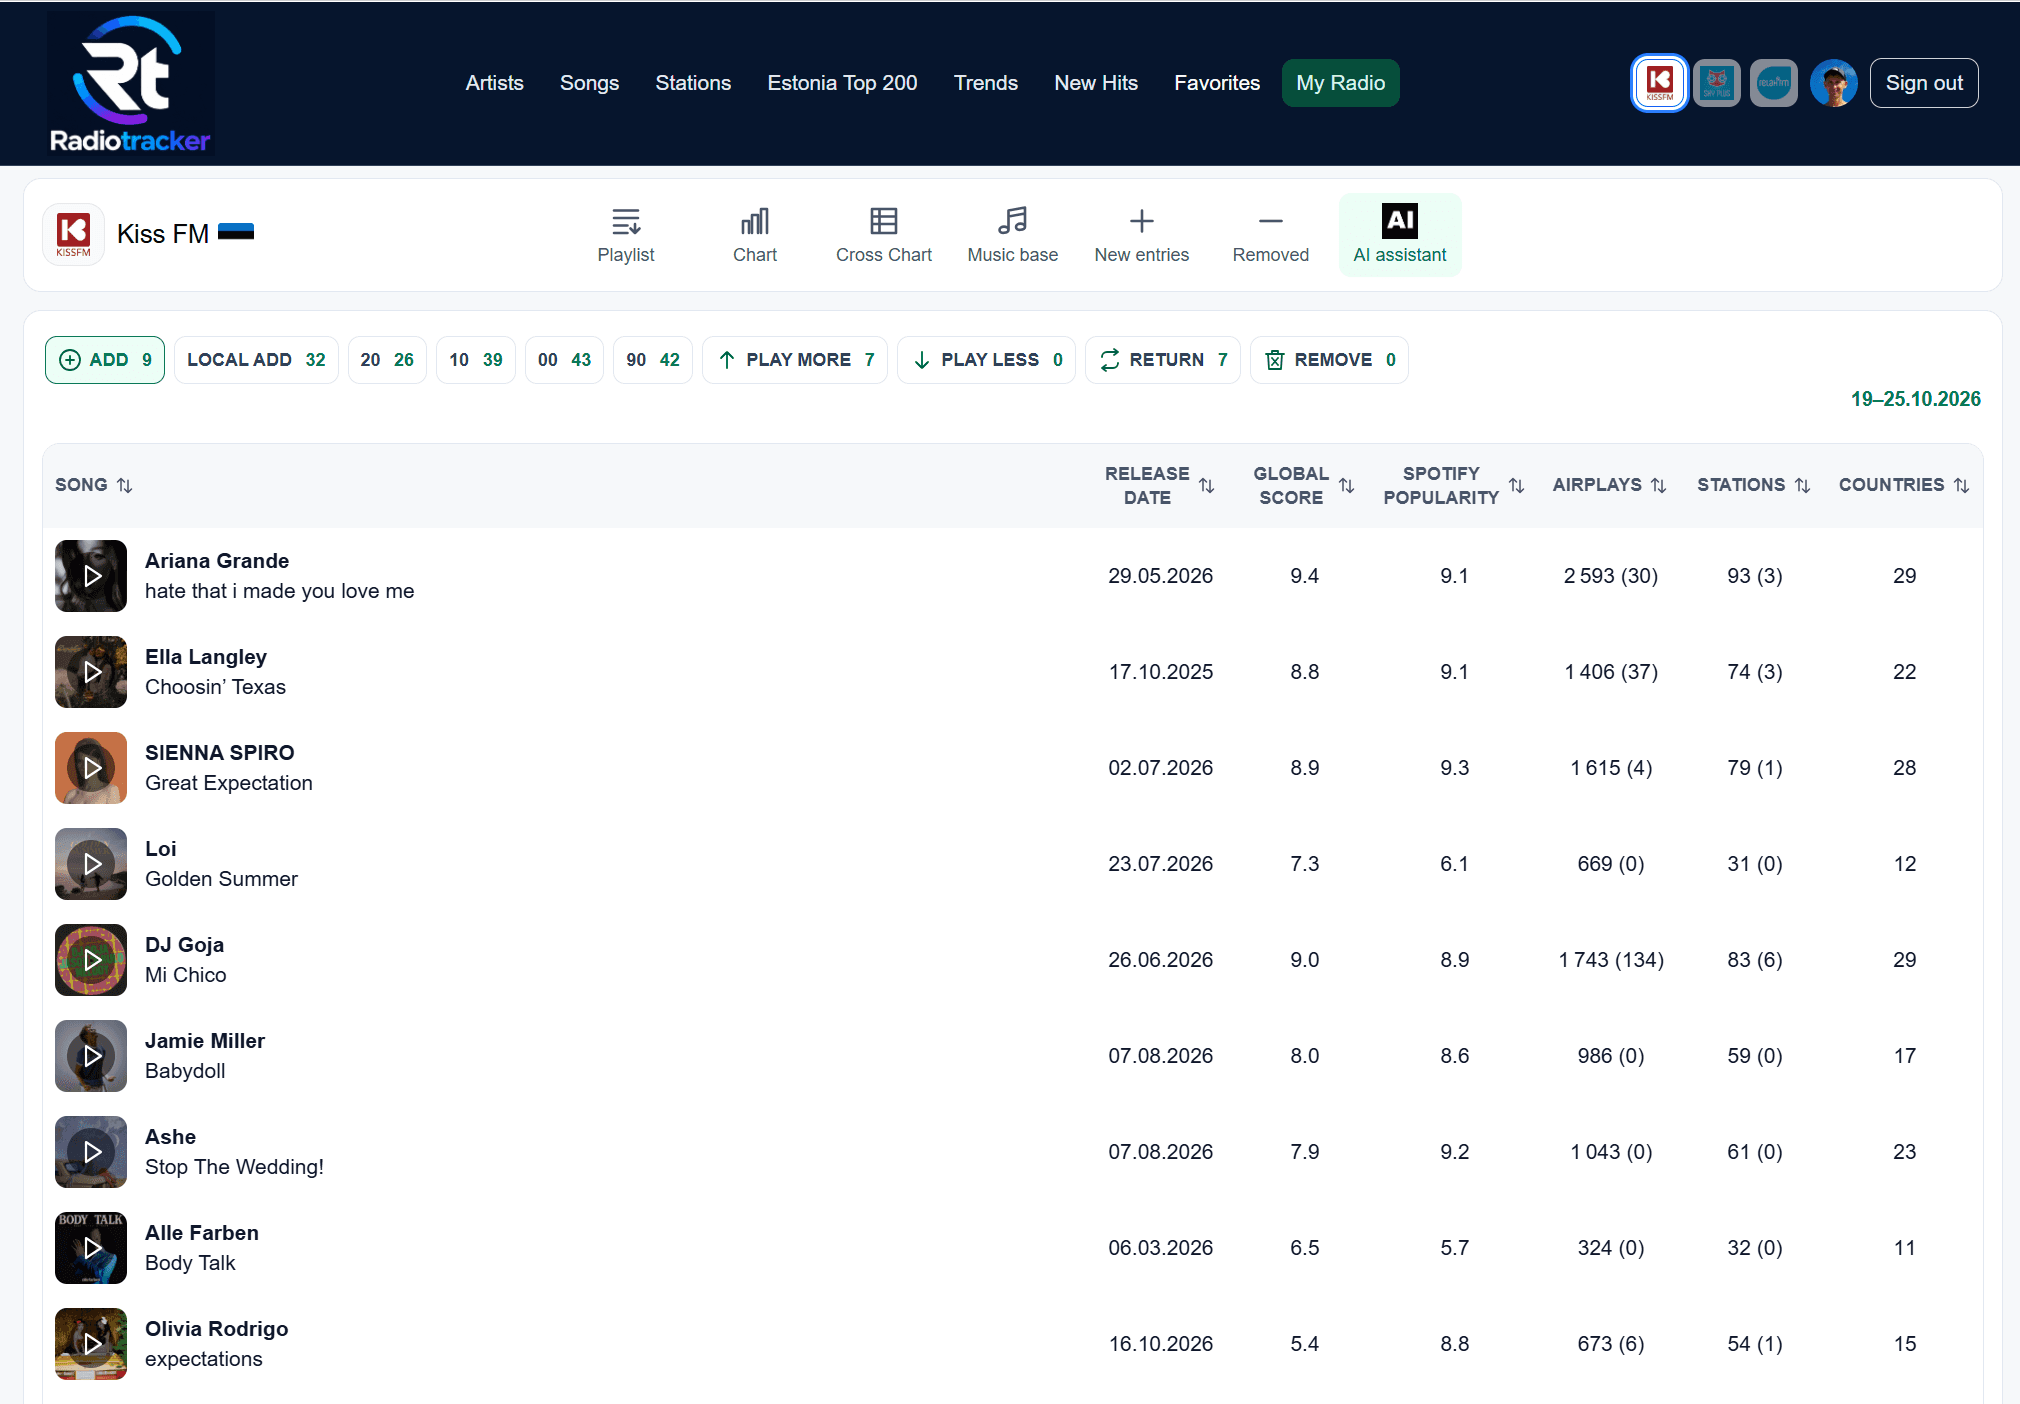
Task: Click the Sign out button
Action: pos(1924,83)
